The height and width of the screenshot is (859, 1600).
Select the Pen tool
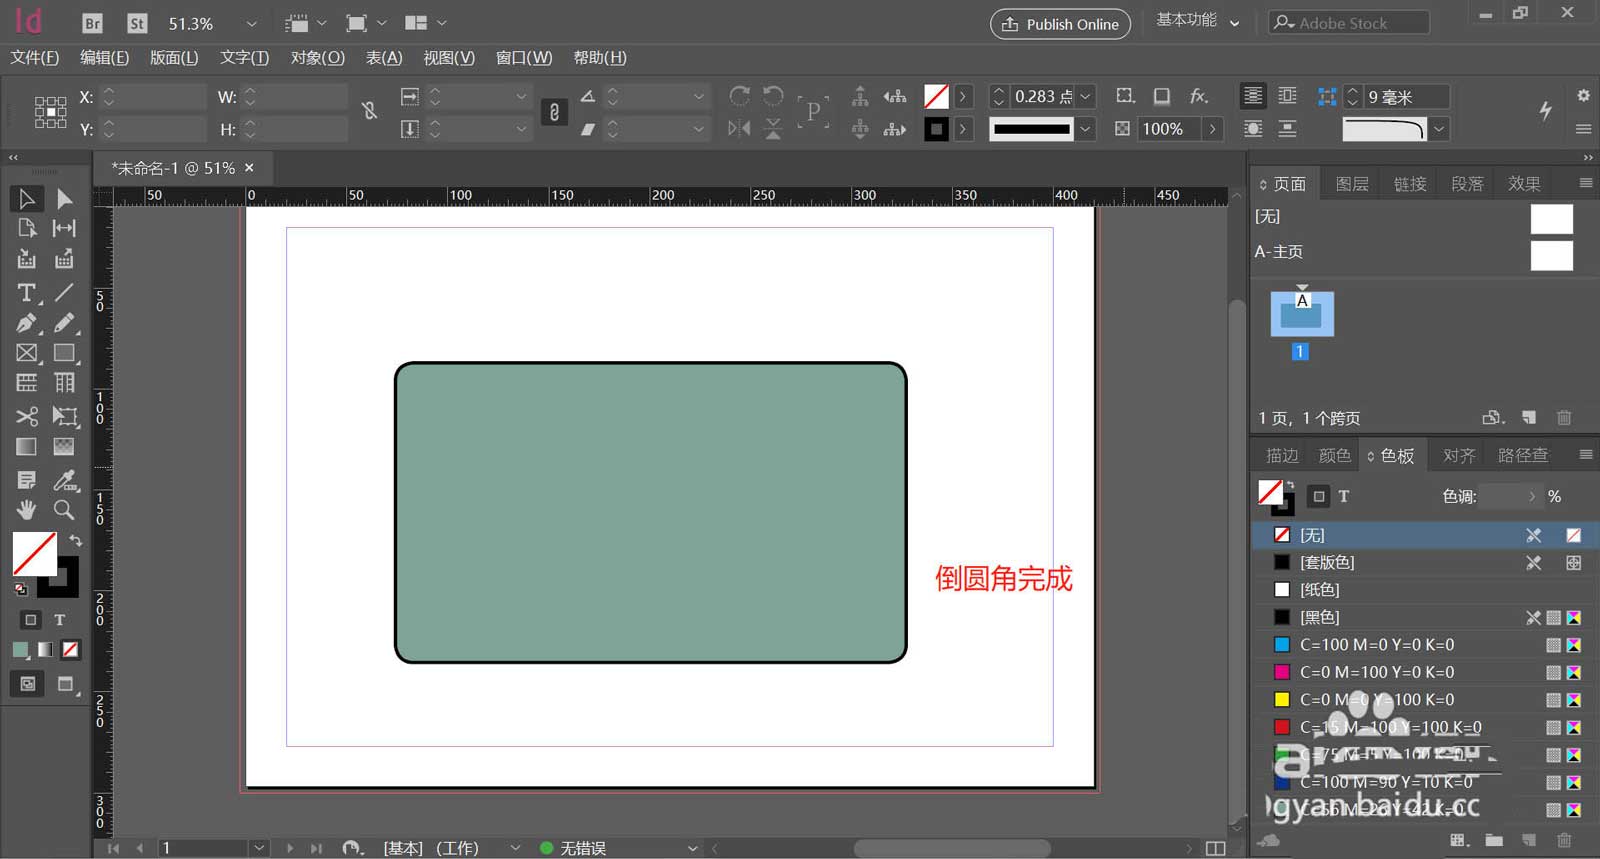click(x=27, y=323)
